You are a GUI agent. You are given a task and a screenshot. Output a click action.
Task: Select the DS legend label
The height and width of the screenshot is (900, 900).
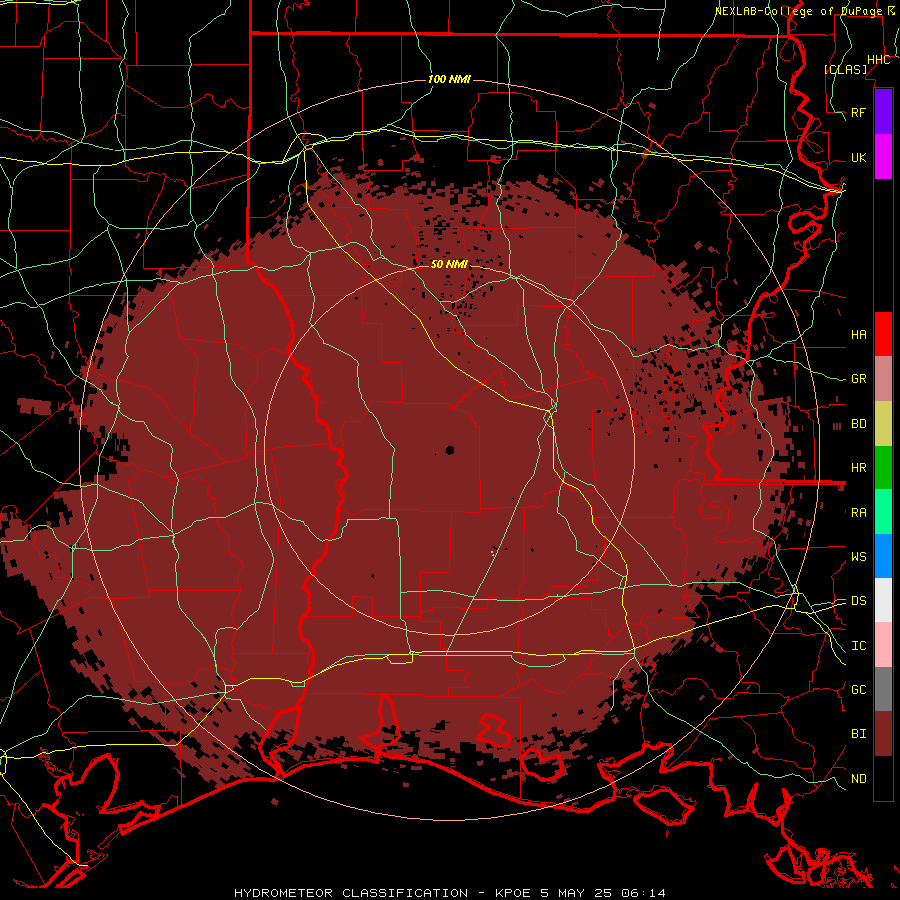pos(859,601)
